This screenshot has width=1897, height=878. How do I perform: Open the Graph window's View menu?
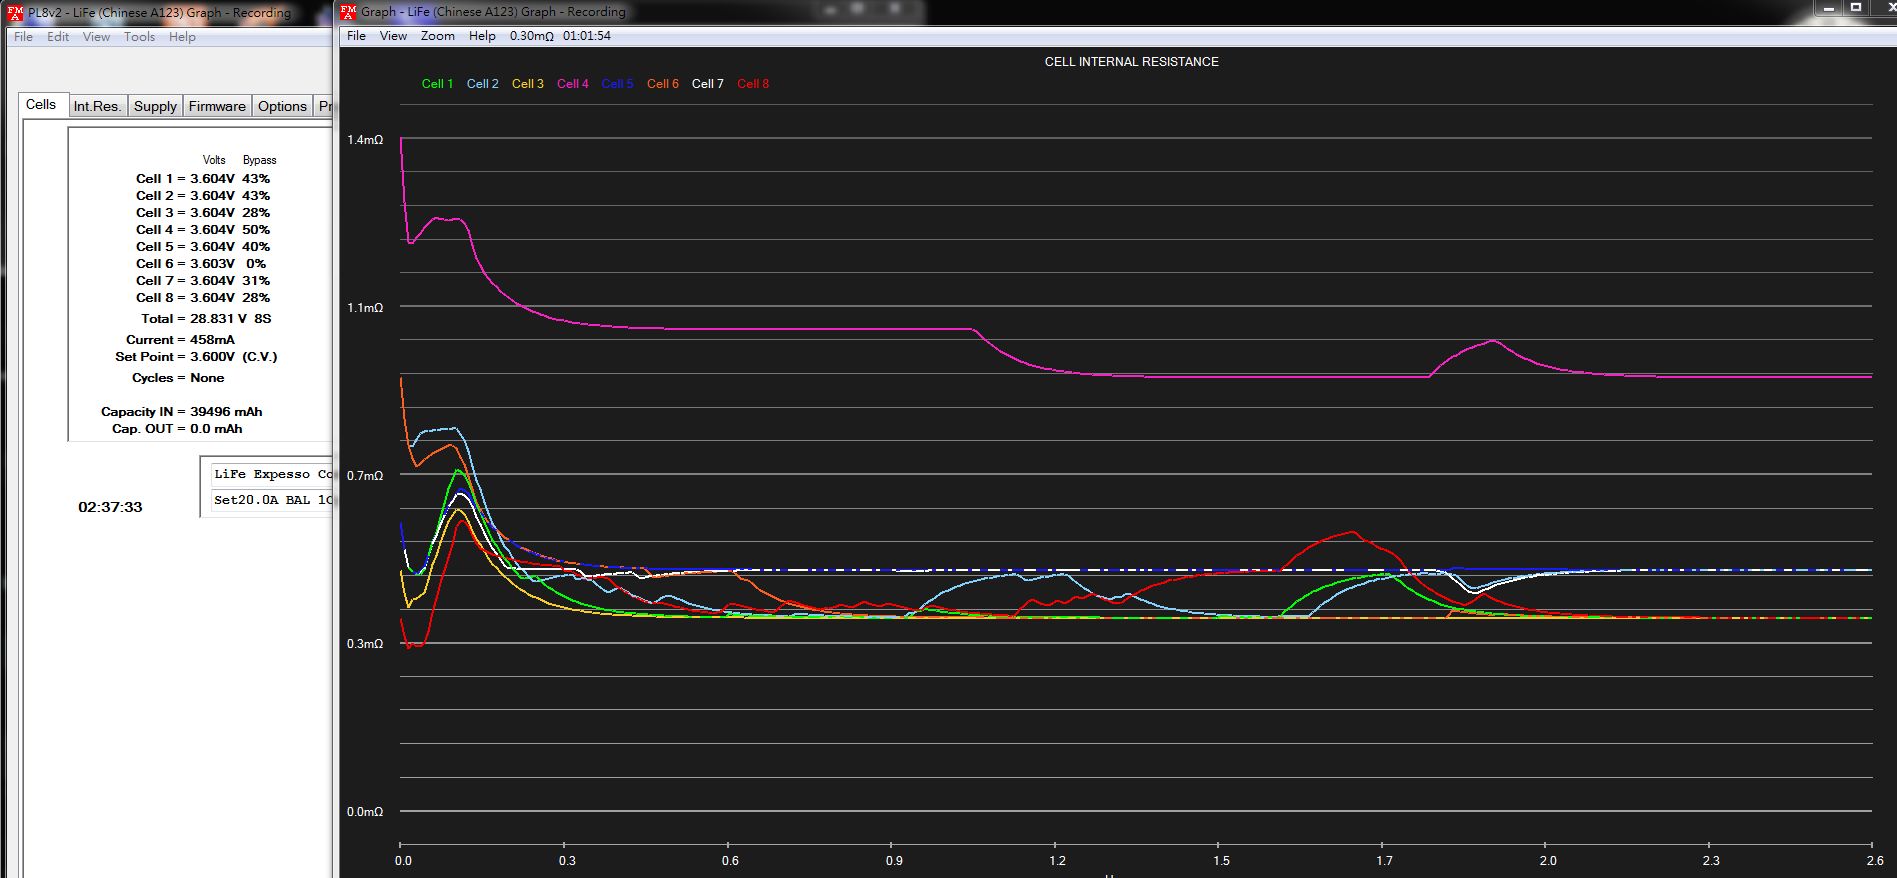pyautogui.click(x=393, y=36)
